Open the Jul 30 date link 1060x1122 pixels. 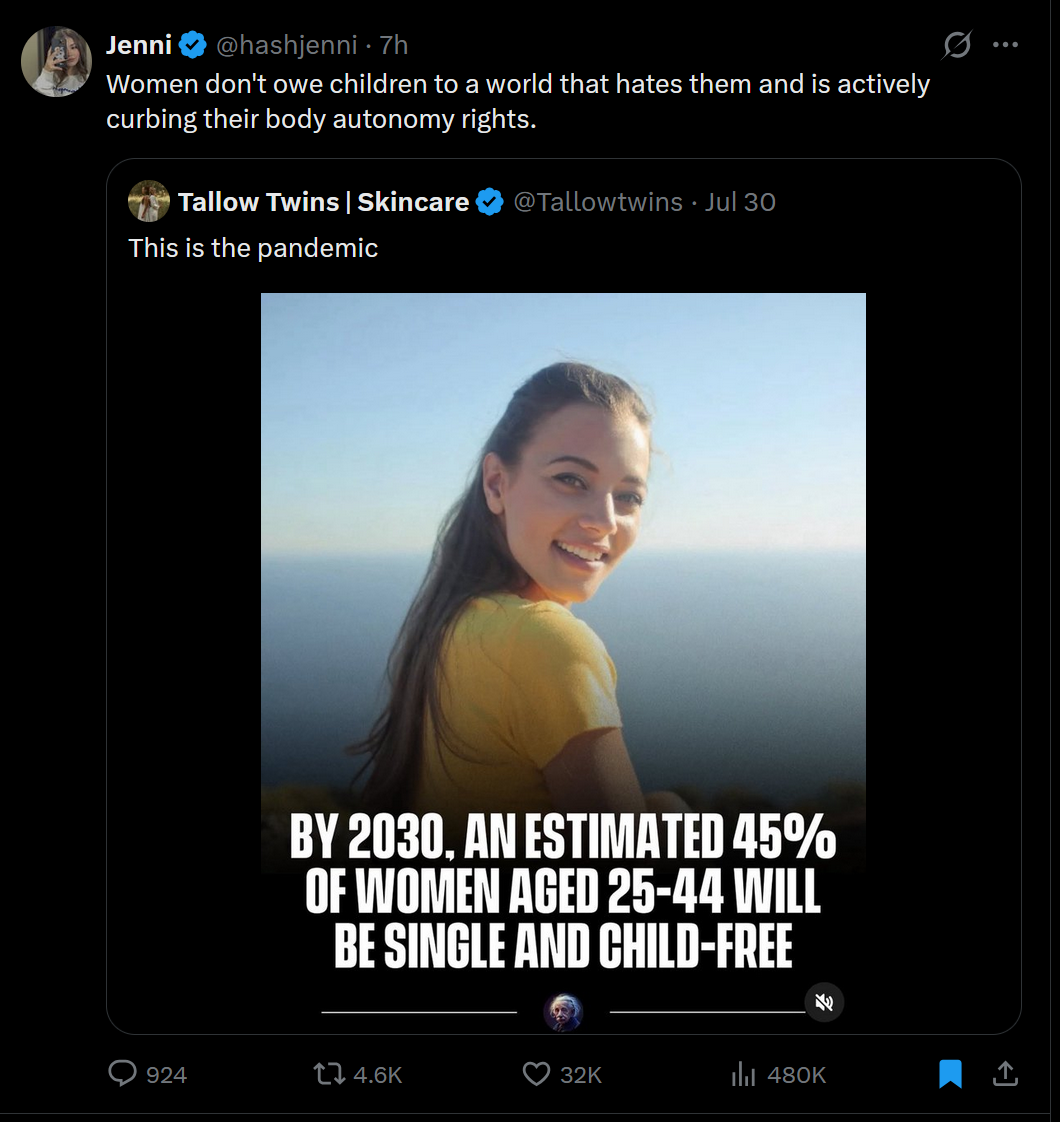pos(740,202)
